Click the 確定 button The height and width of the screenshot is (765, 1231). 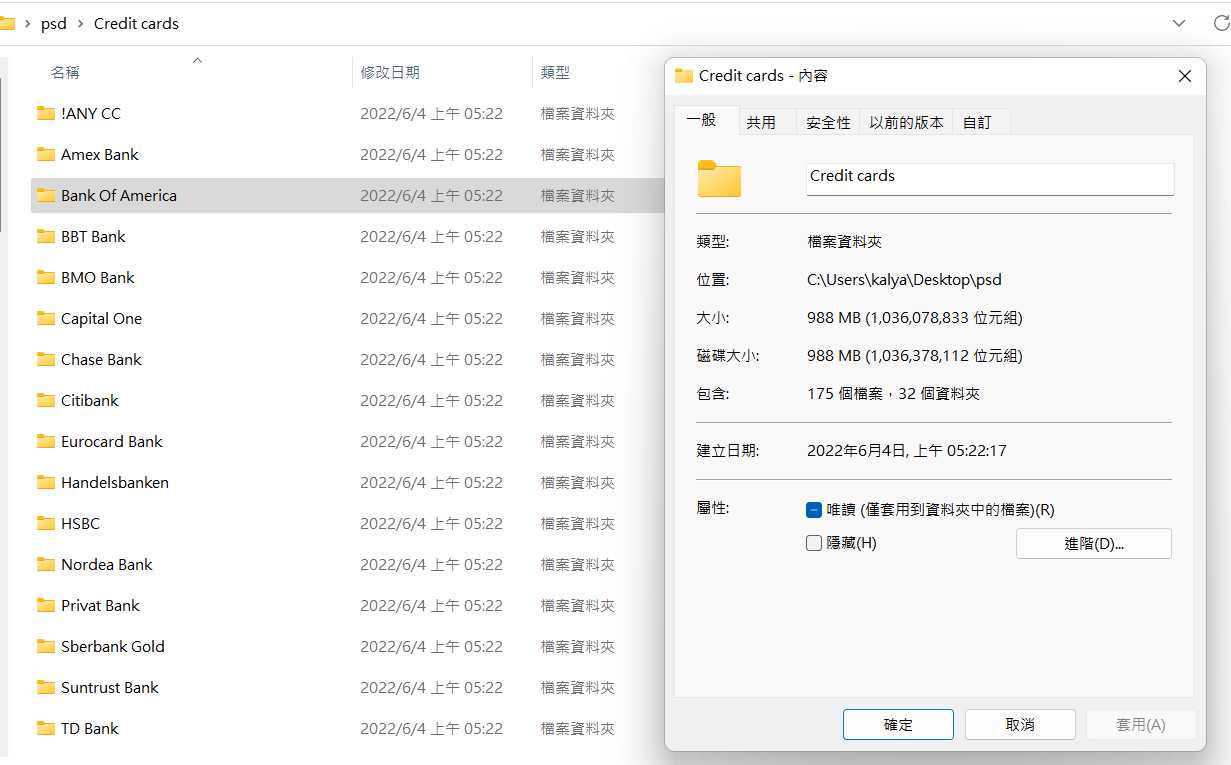898,725
